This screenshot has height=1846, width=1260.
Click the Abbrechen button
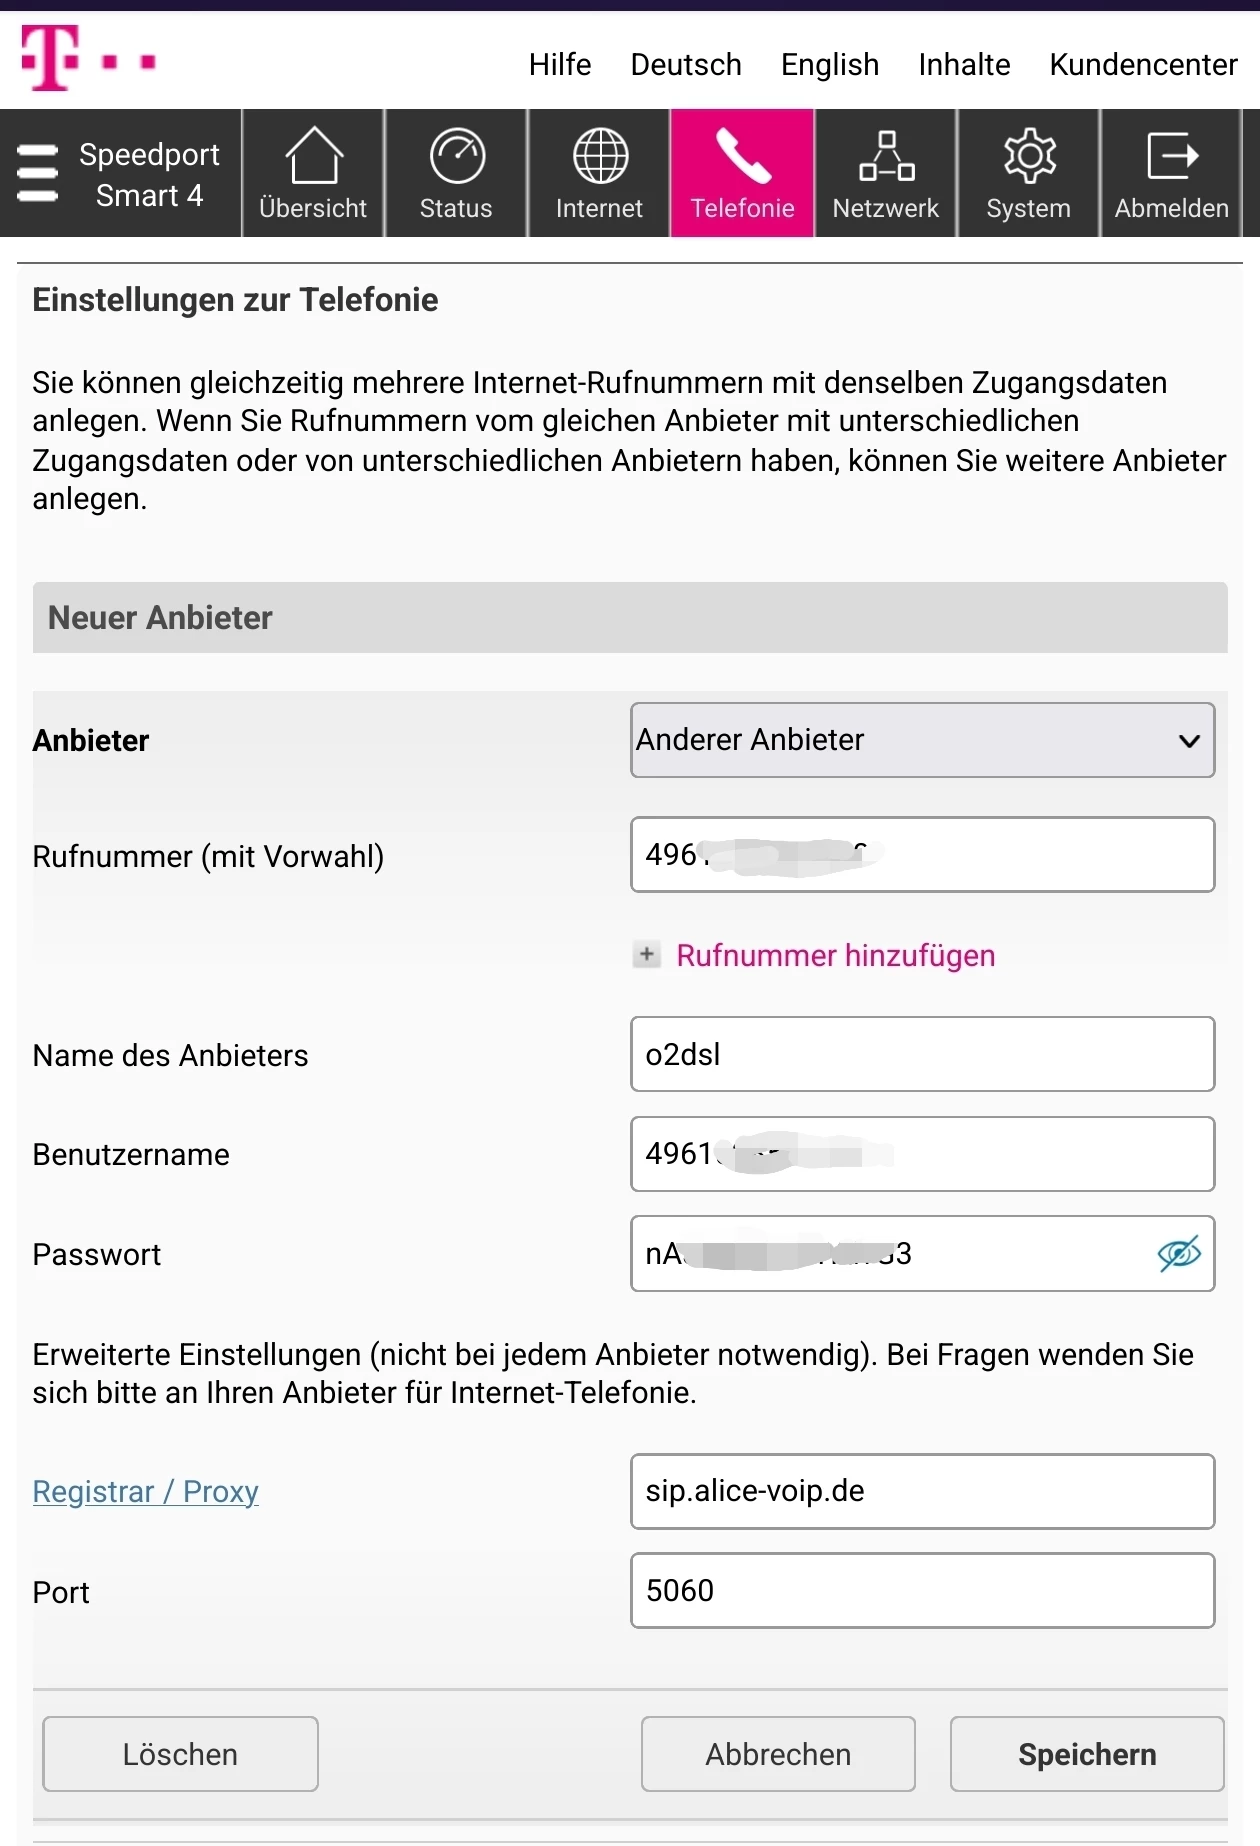point(778,1754)
